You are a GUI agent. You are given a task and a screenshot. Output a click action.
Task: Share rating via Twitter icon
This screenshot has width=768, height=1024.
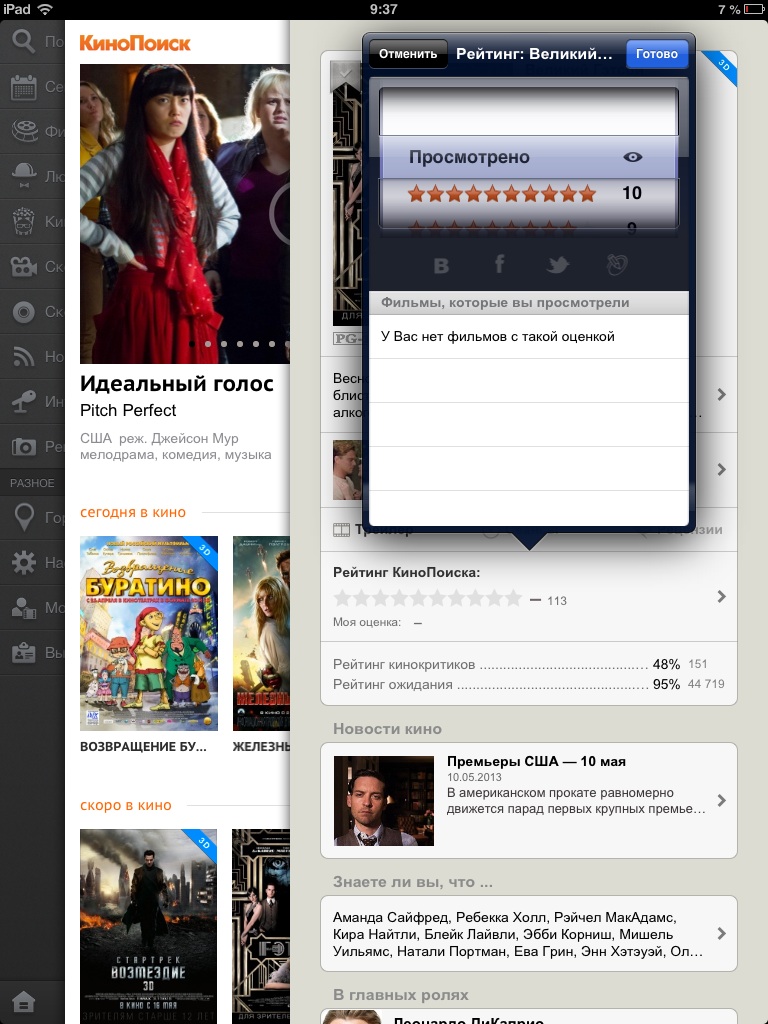556,265
